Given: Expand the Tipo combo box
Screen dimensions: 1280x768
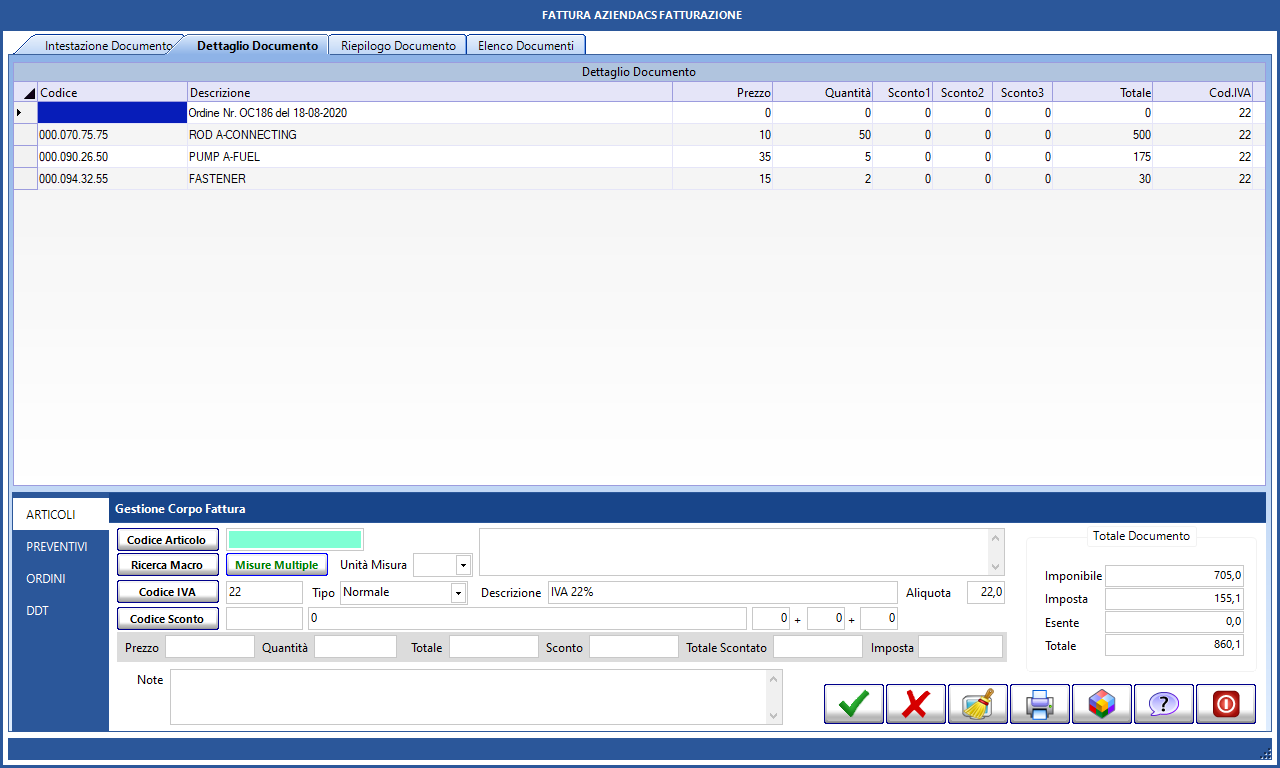Looking at the screenshot, I should coord(458,593).
